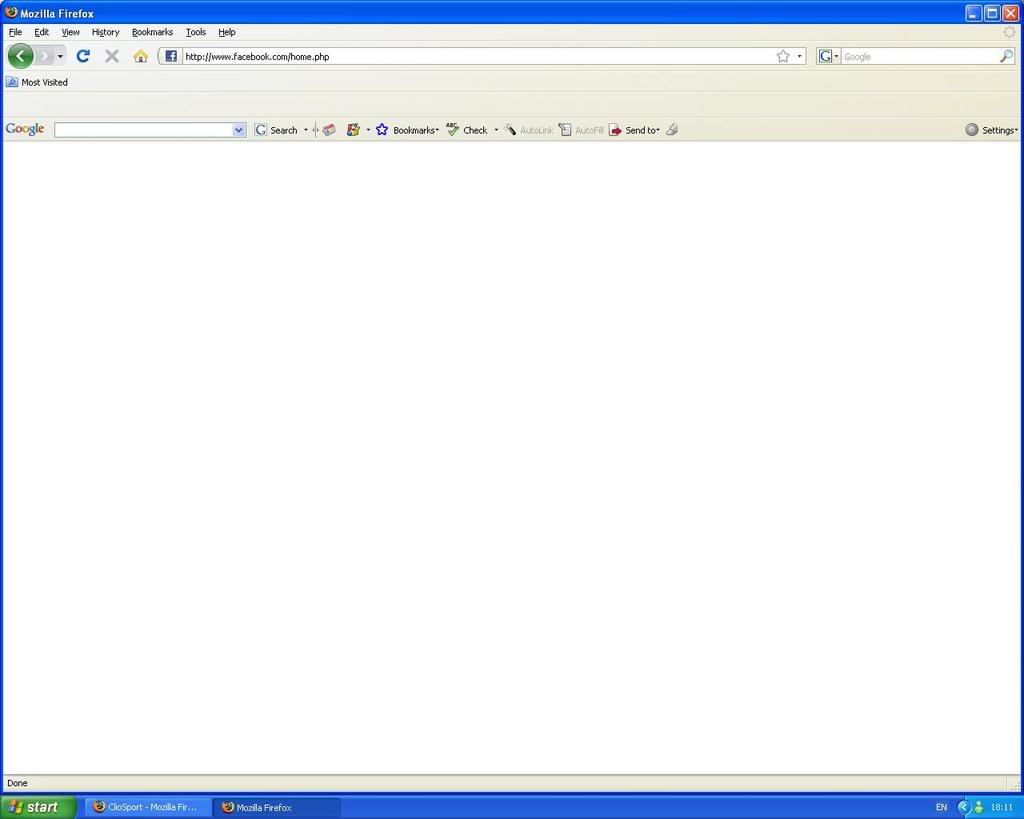The image size is (1024, 819).
Task: Open Google Toolbar Settings
Action: tap(991, 130)
